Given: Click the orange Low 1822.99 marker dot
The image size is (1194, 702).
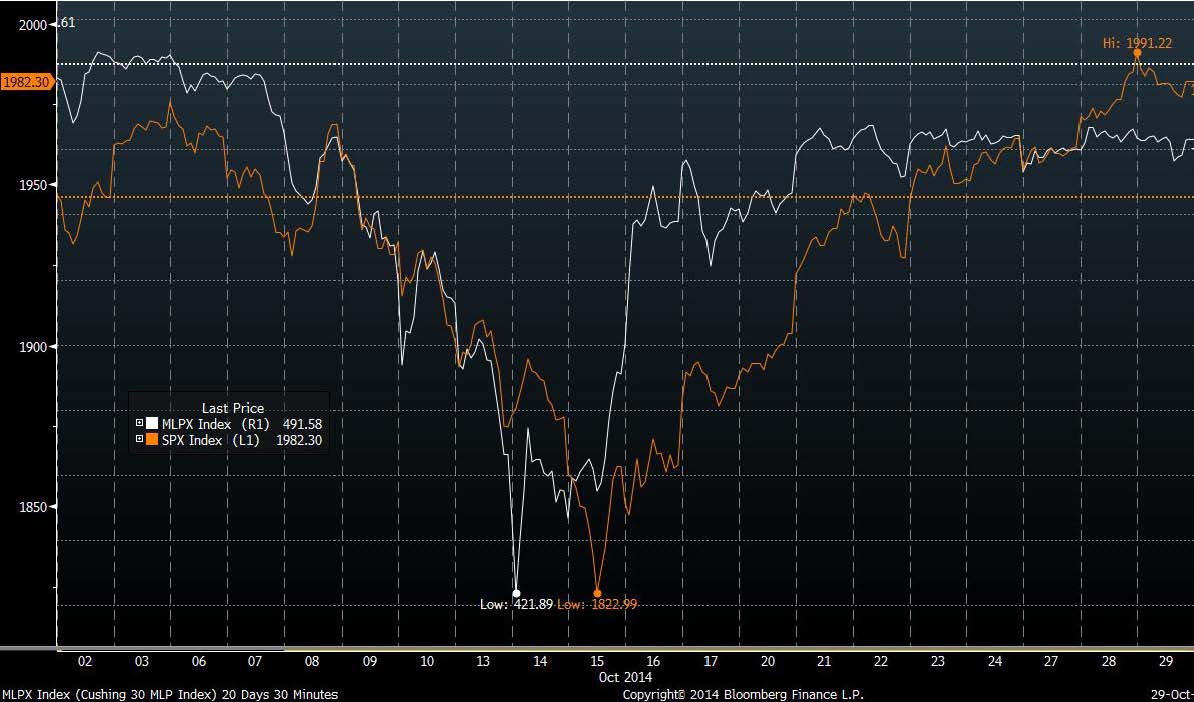Looking at the screenshot, I should tap(597, 593).
